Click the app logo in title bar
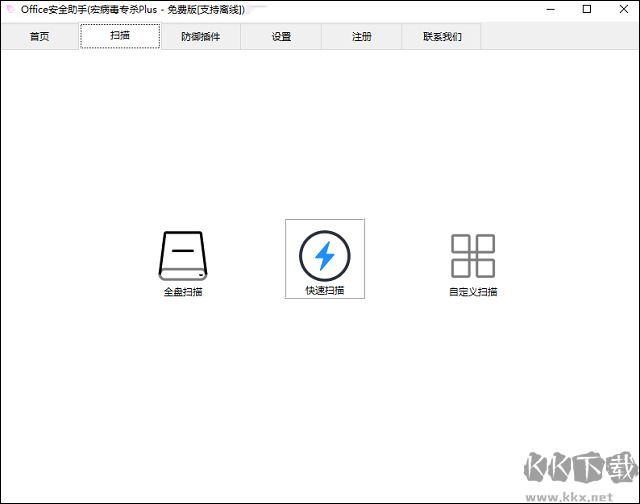Screen dimensions: 640x504 pos(10,9)
